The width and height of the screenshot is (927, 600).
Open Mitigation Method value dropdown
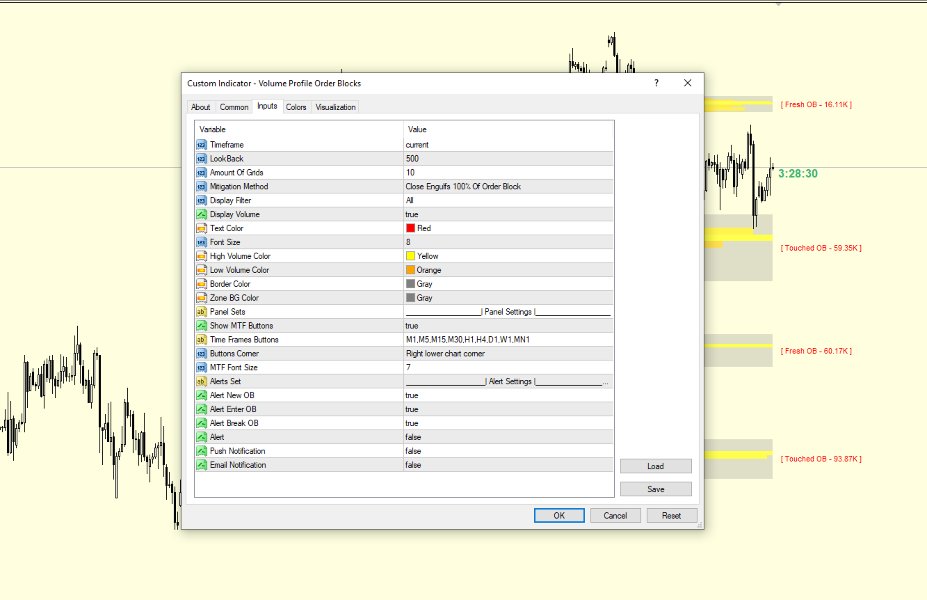pos(508,186)
